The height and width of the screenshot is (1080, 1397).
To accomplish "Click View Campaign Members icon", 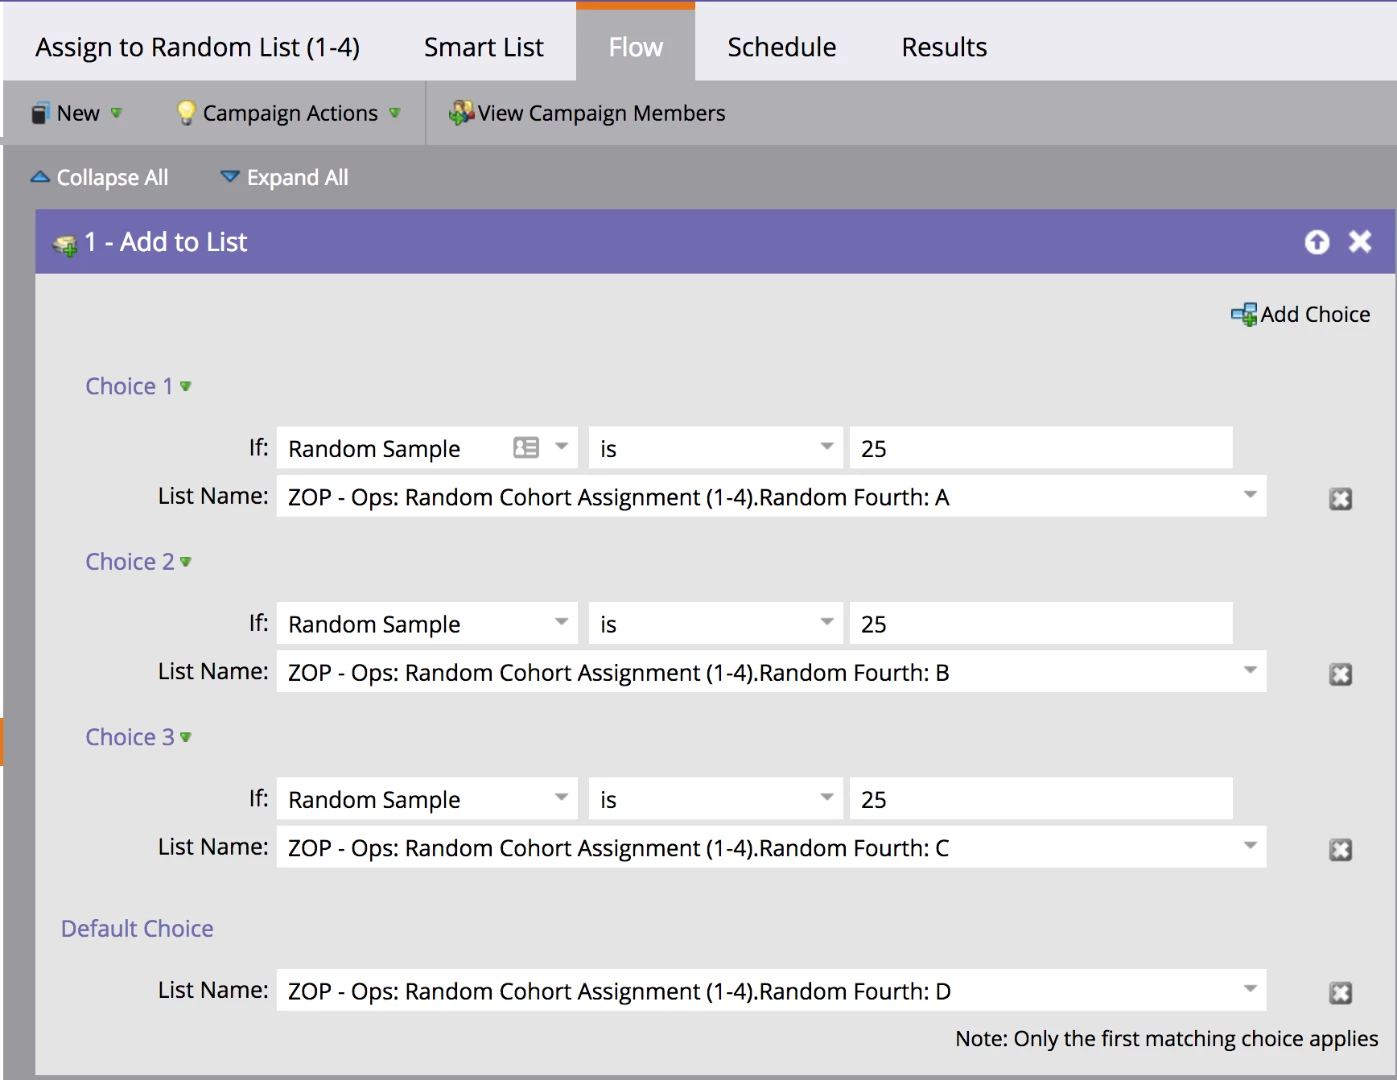I will 461,113.
